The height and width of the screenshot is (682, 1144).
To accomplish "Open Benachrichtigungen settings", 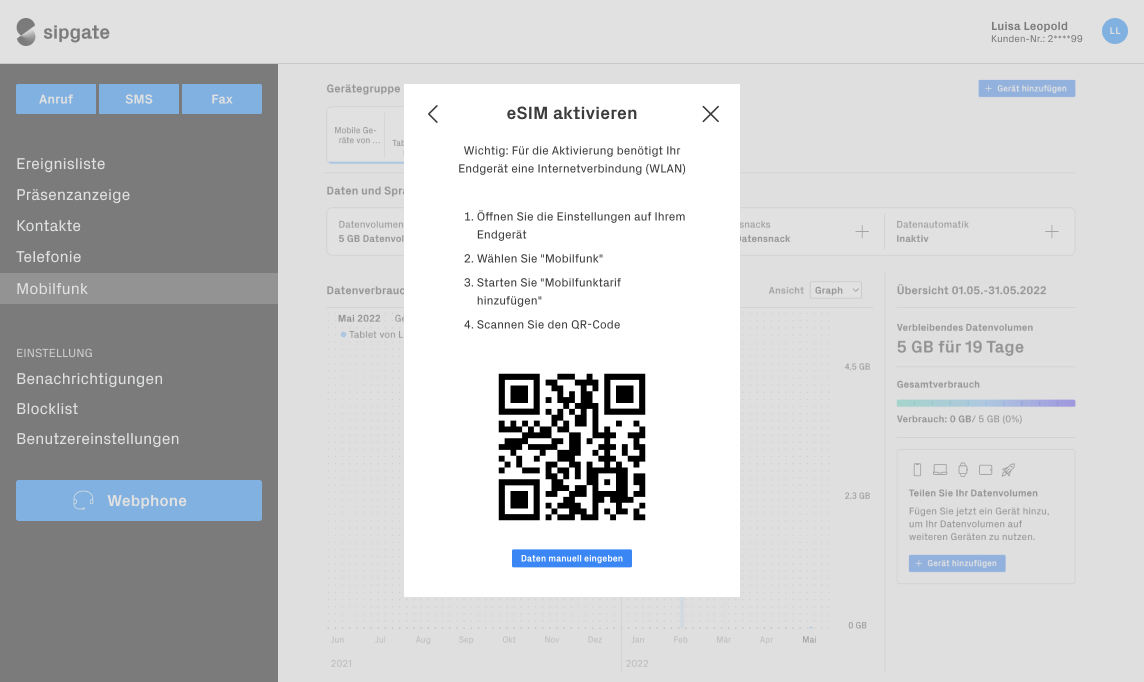I will coord(90,379).
